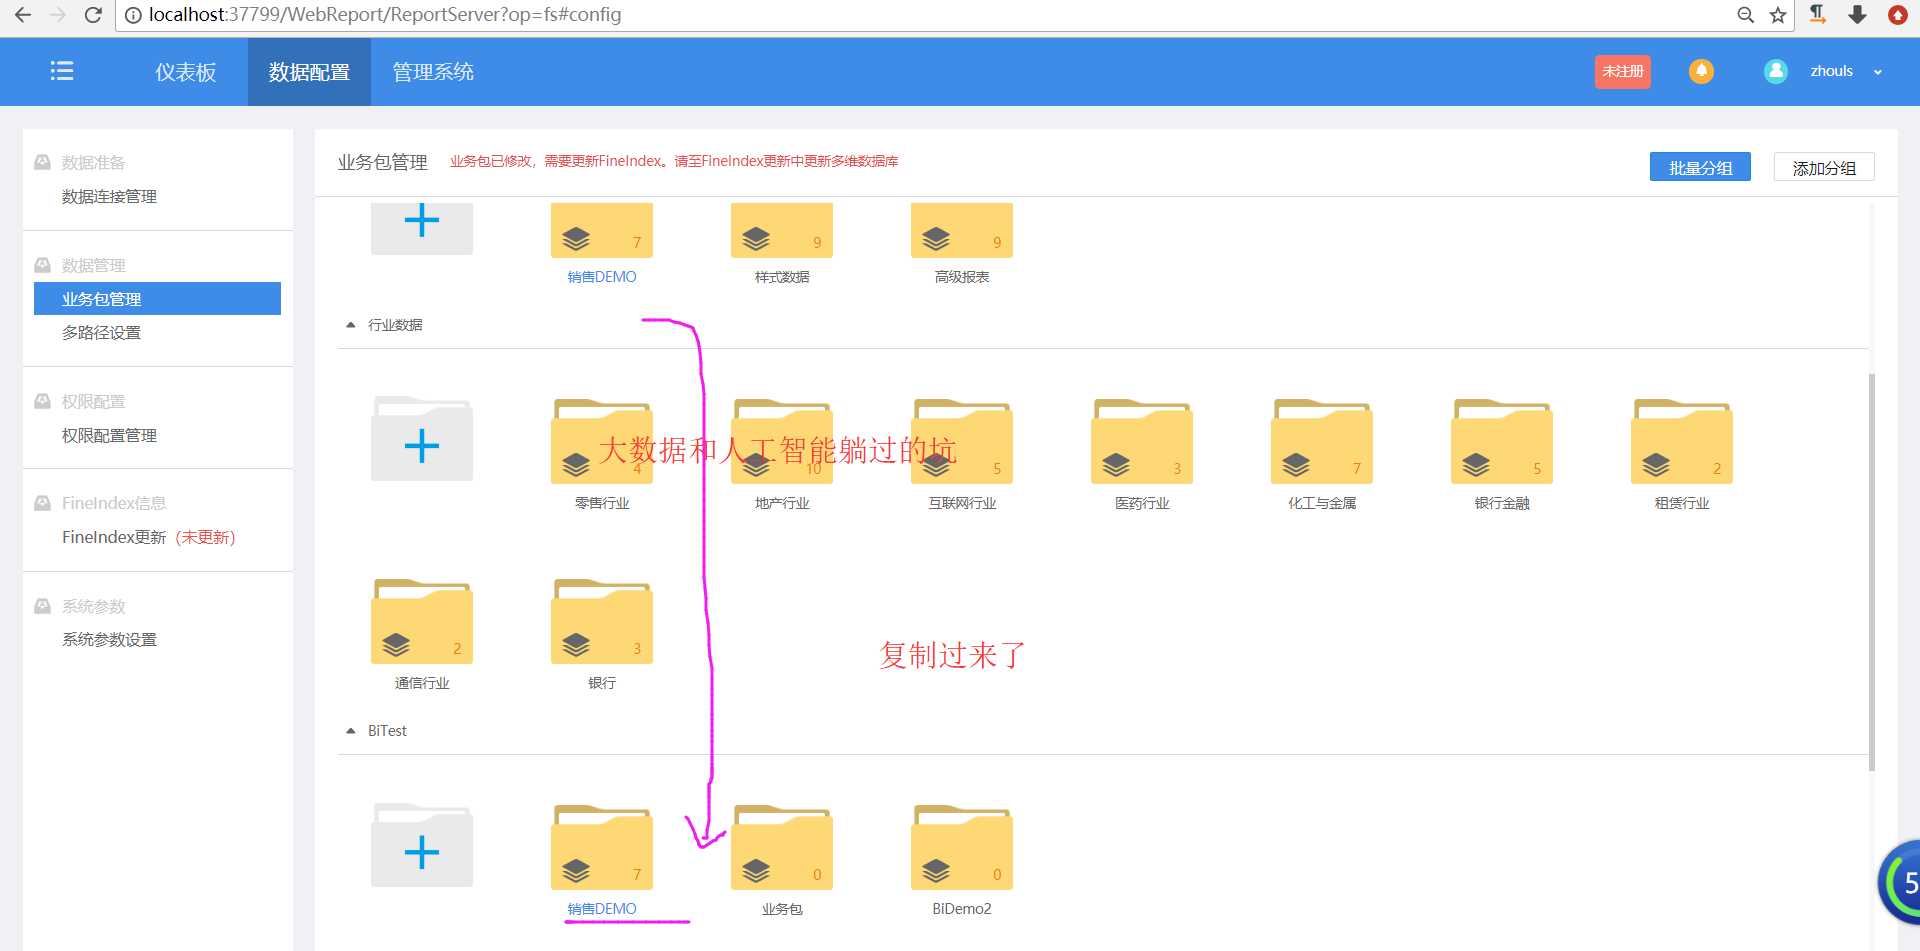Screen dimensions: 1920x951
Task: Click the green circular floating widget
Action: 1900,884
